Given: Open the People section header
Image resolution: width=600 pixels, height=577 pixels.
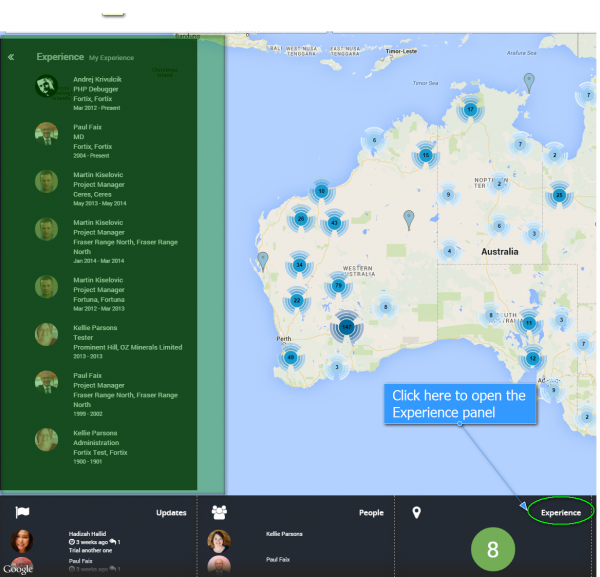Looking at the screenshot, I should point(371,512).
